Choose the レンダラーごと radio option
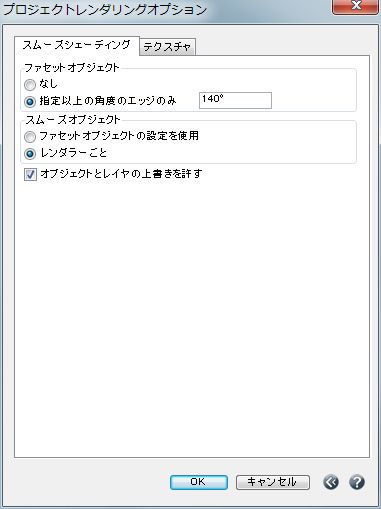Screen dimensions: 381x509 tap(30, 154)
